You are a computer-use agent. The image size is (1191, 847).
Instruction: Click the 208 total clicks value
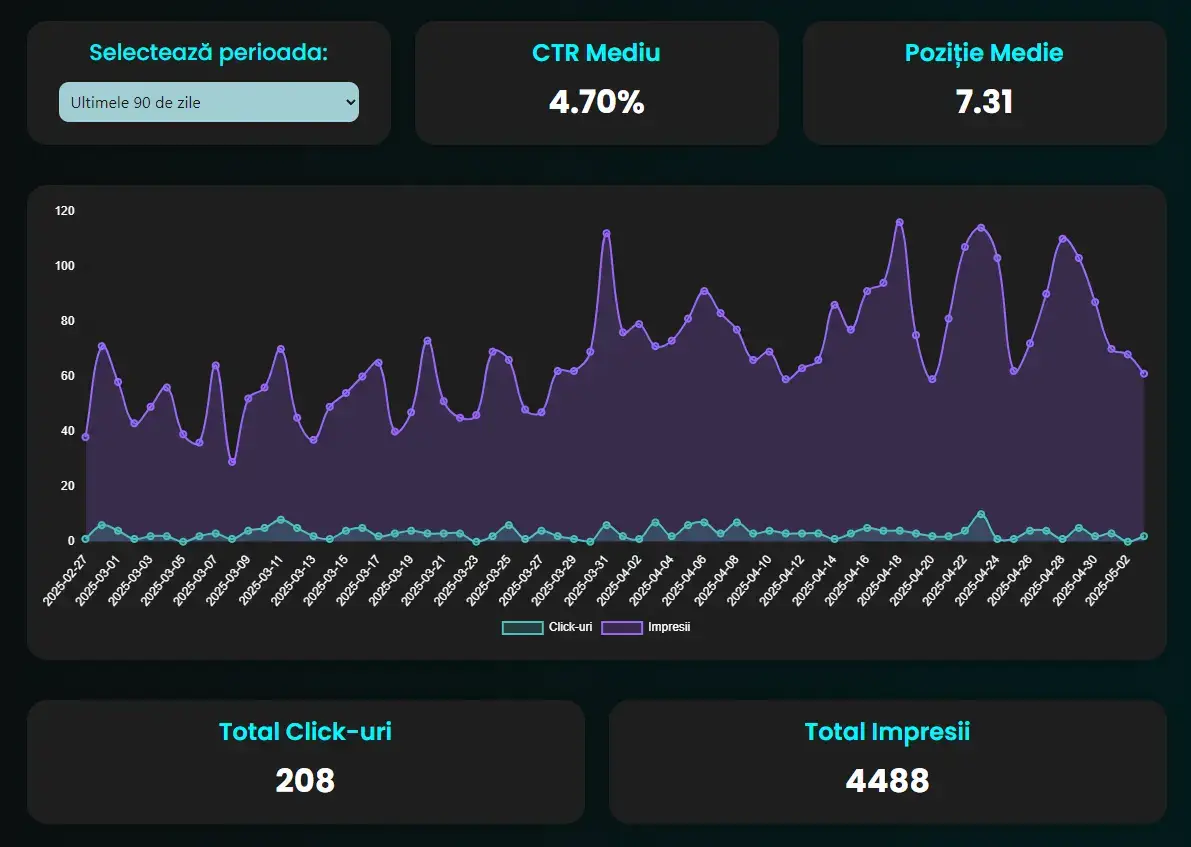(305, 781)
